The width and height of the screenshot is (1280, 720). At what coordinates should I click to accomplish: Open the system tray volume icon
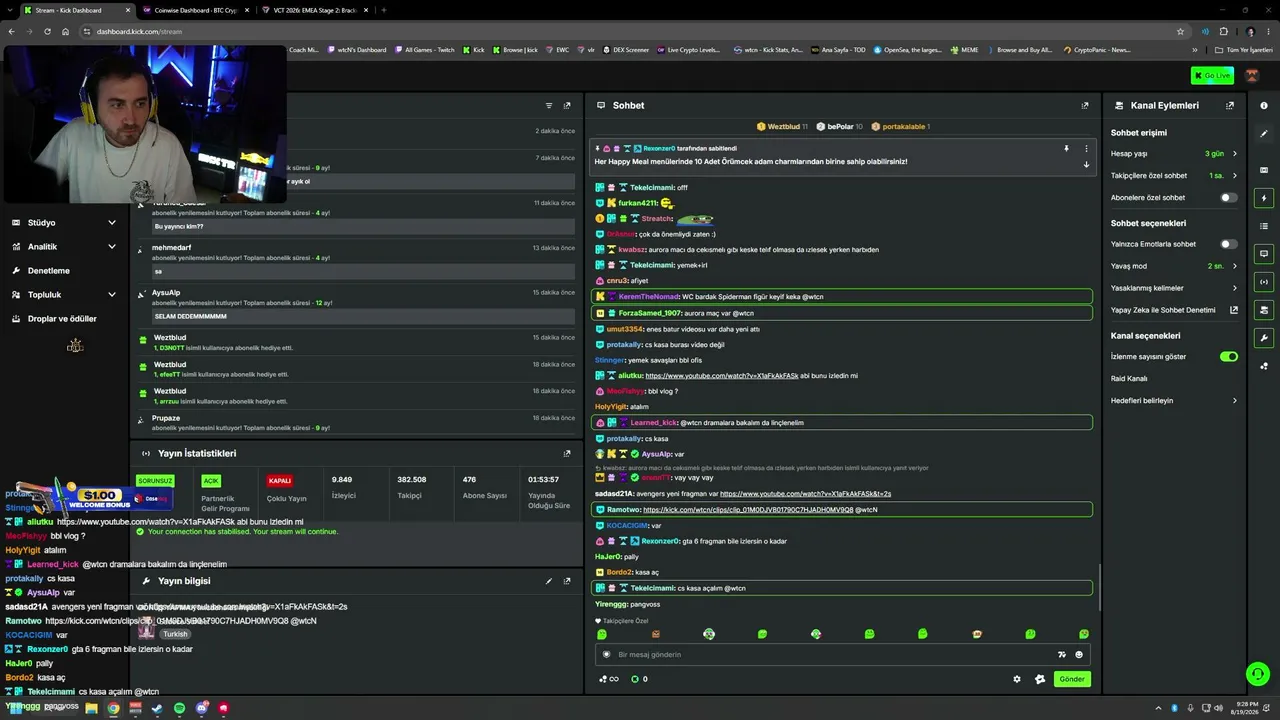1217,708
